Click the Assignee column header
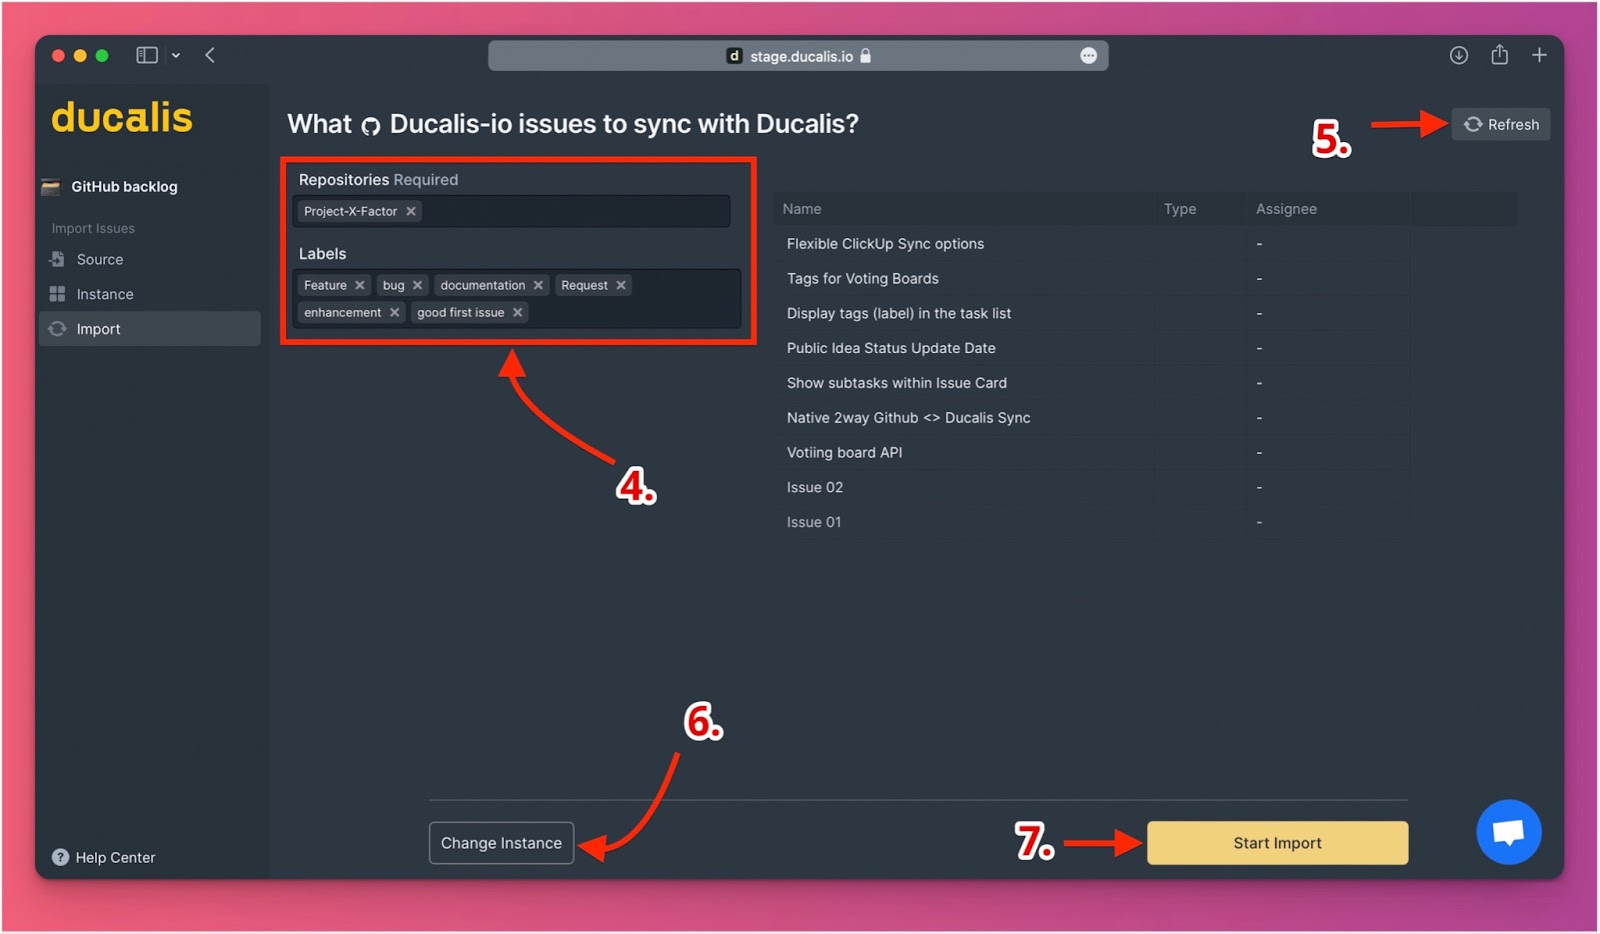 (1286, 209)
